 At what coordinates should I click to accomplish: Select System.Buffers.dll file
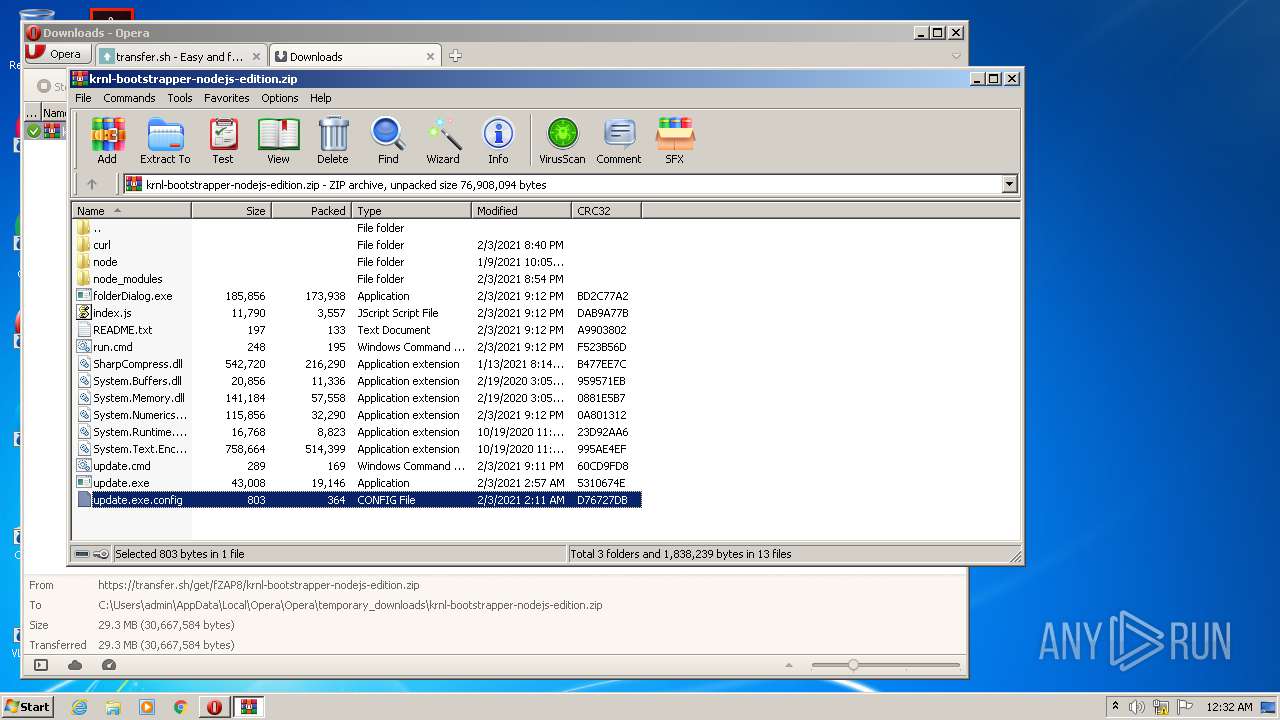pyautogui.click(x=137, y=381)
